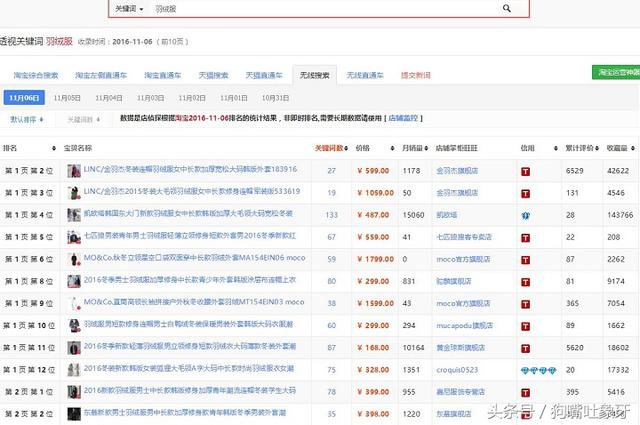
Task: Sort table by 排名 column arrows
Action: [x=54, y=148]
